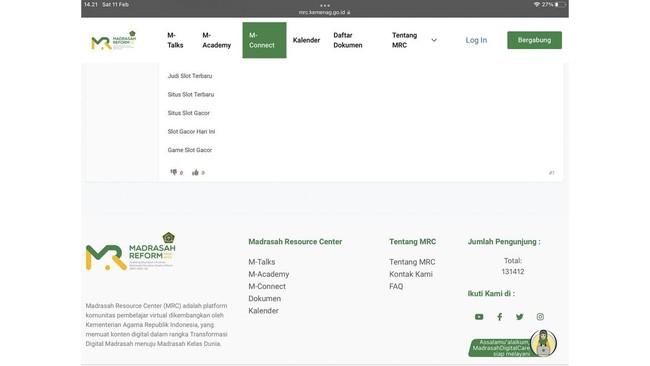Image resolution: width=650 pixels, height=366 pixels.
Task: Click the thumbs-up like icon
Action: pos(195,172)
